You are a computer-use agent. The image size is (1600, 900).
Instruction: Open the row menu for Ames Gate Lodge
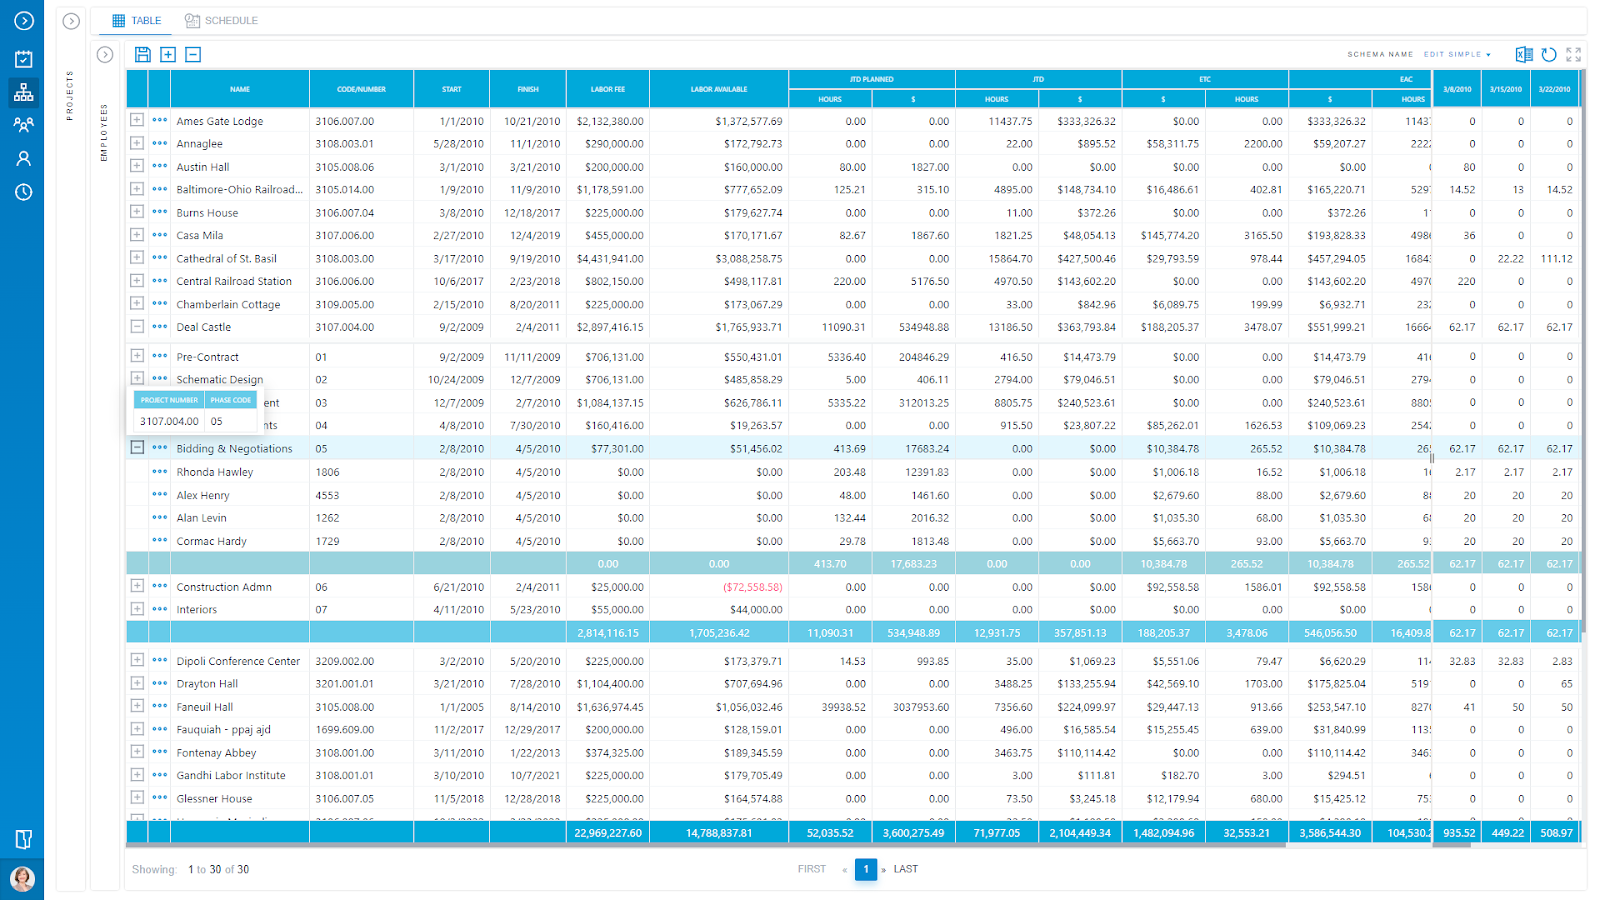[x=160, y=120]
